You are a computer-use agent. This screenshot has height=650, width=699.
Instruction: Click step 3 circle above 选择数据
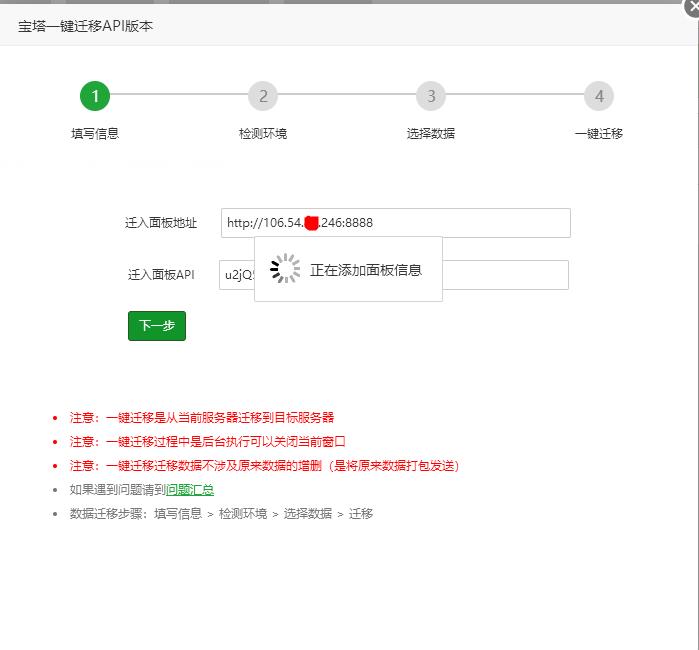[x=431, y=96]
